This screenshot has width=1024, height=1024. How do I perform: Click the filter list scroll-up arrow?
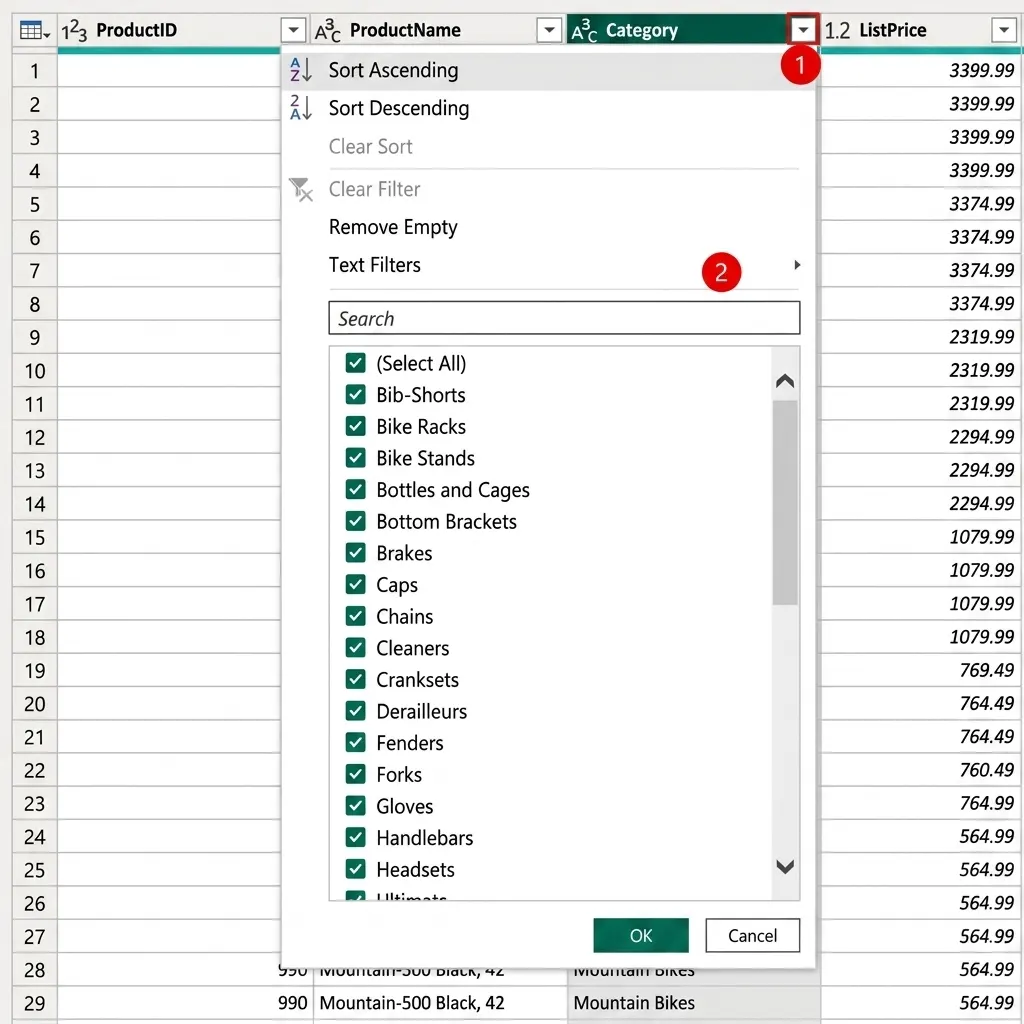pyautogui.click(x=785, y=381)
